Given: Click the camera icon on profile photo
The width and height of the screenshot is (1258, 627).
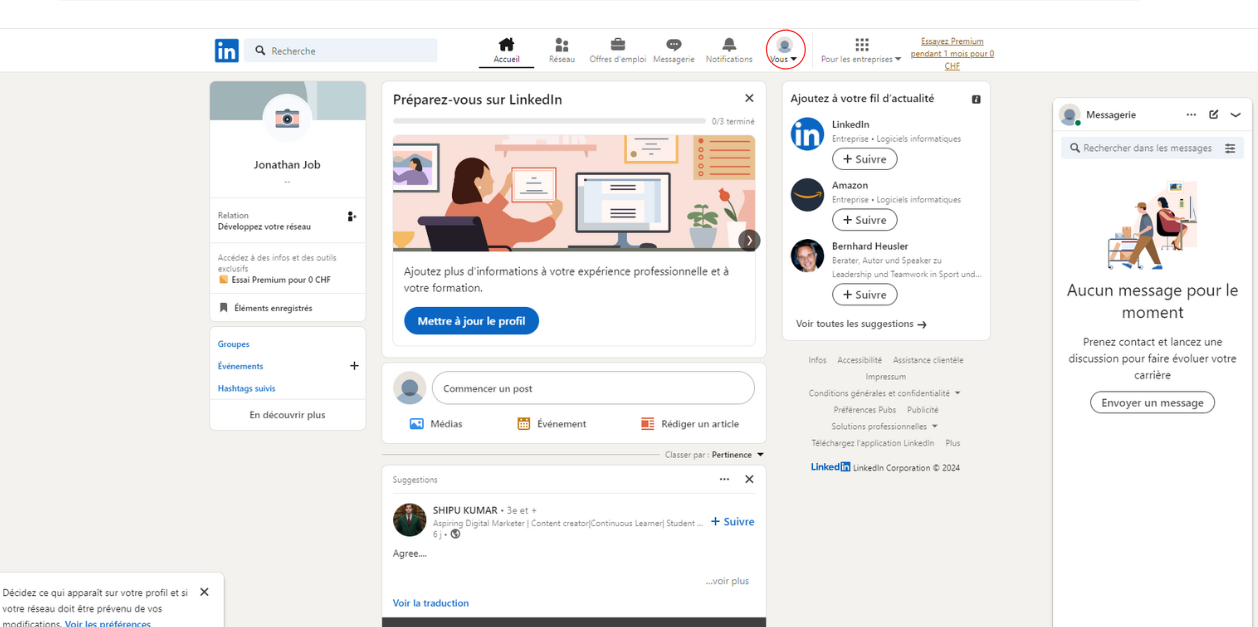Looking at the screenshot, I should point(287,118).
